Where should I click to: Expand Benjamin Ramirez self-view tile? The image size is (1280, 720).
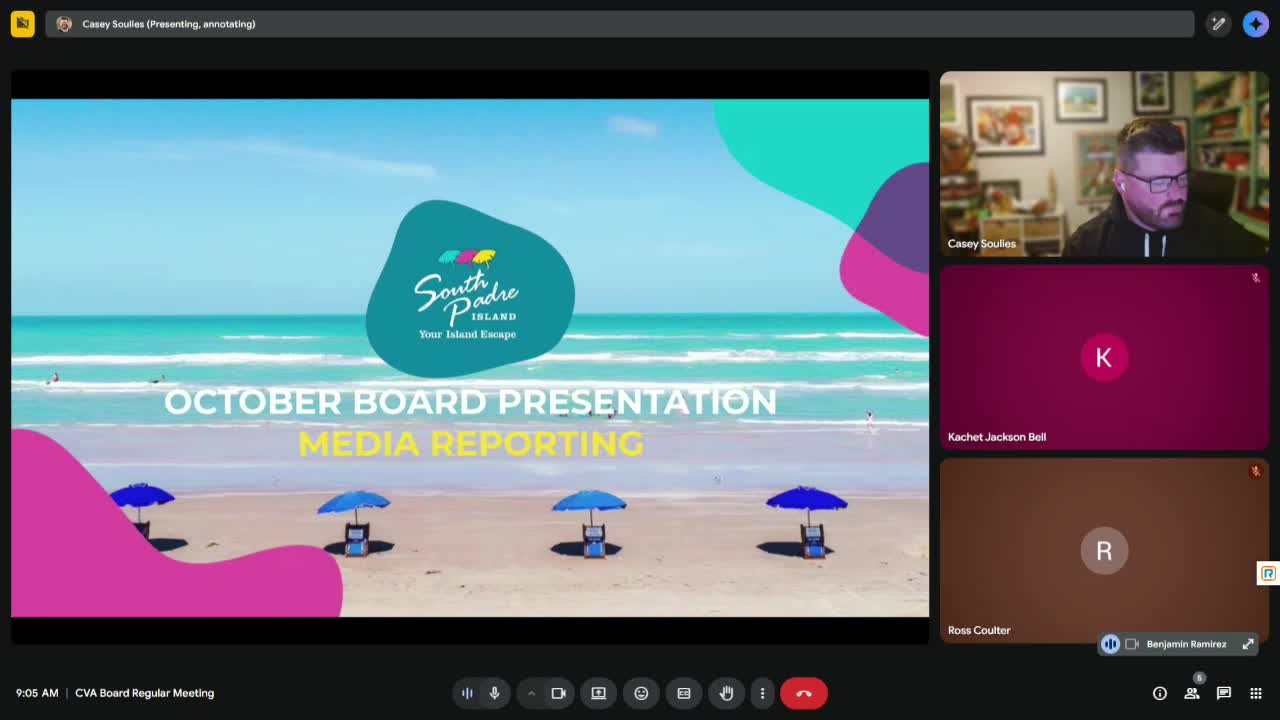click(x=1248, y=644)
